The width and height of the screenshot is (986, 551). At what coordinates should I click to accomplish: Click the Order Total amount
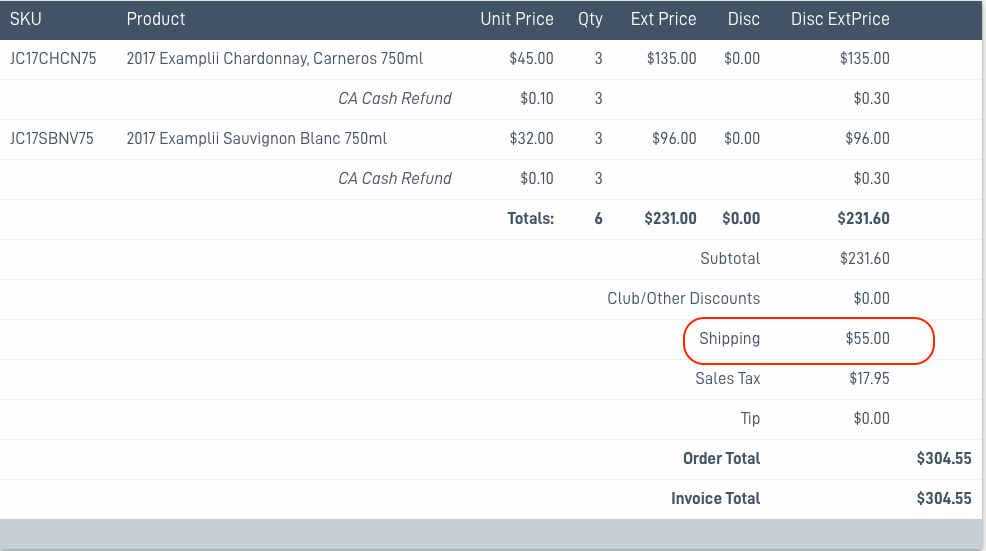(x=944, y=459)
